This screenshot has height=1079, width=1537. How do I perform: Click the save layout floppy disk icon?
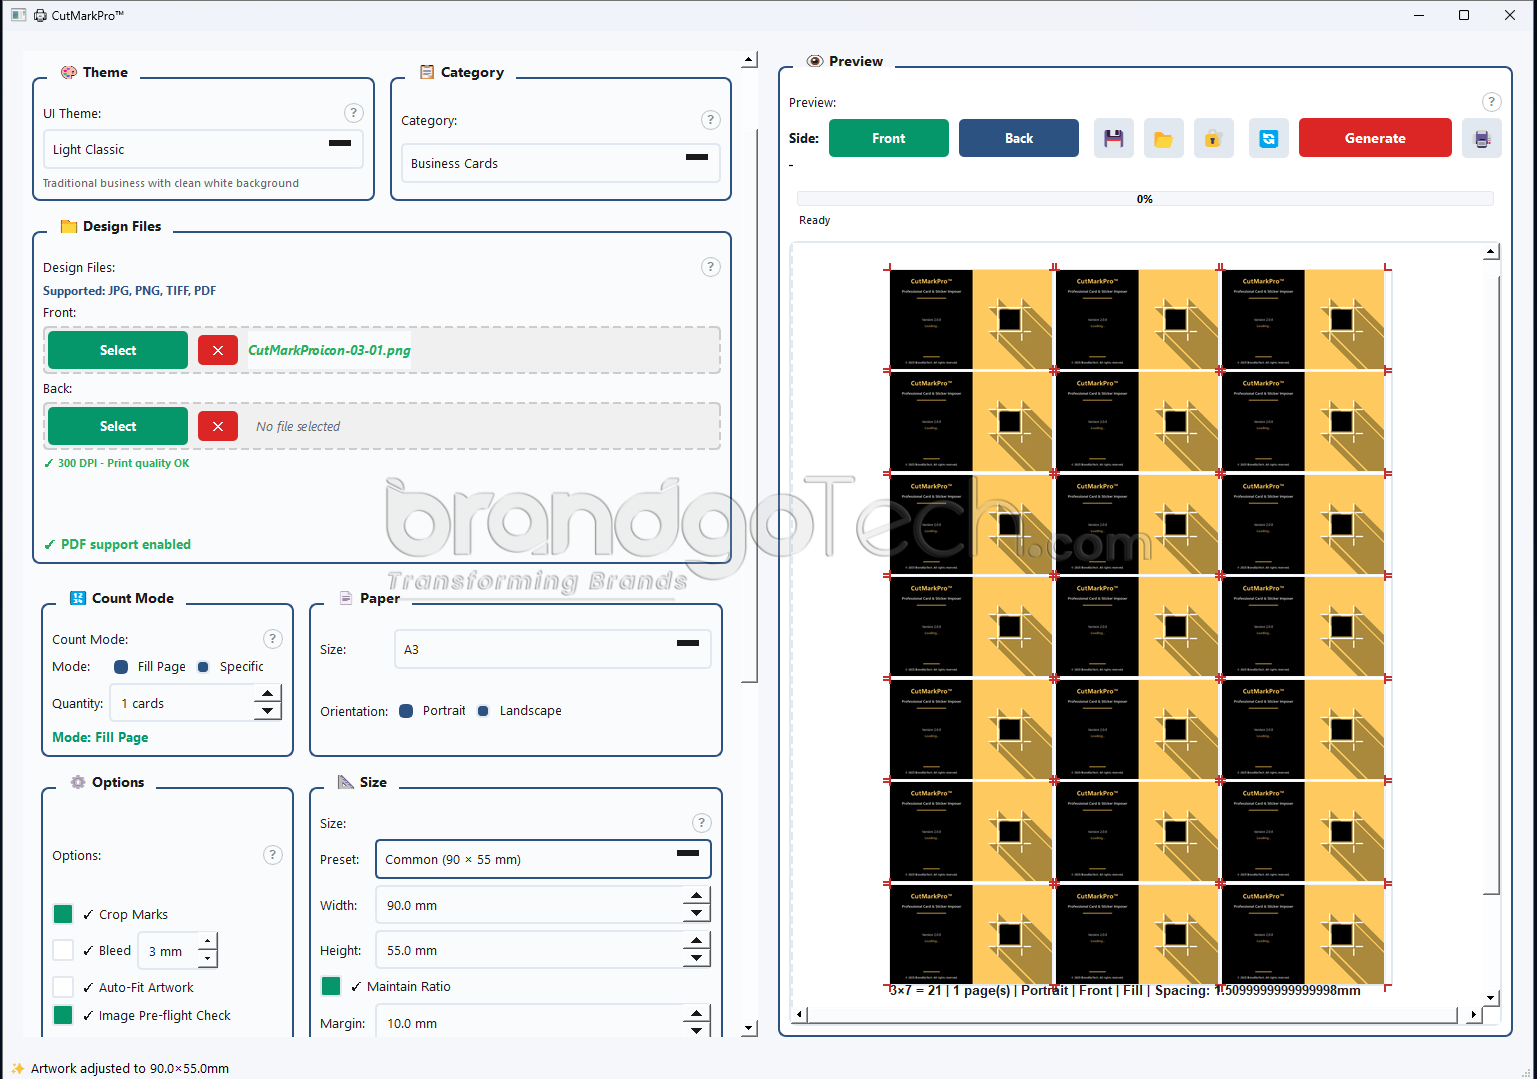click(x=1113, y=138)
